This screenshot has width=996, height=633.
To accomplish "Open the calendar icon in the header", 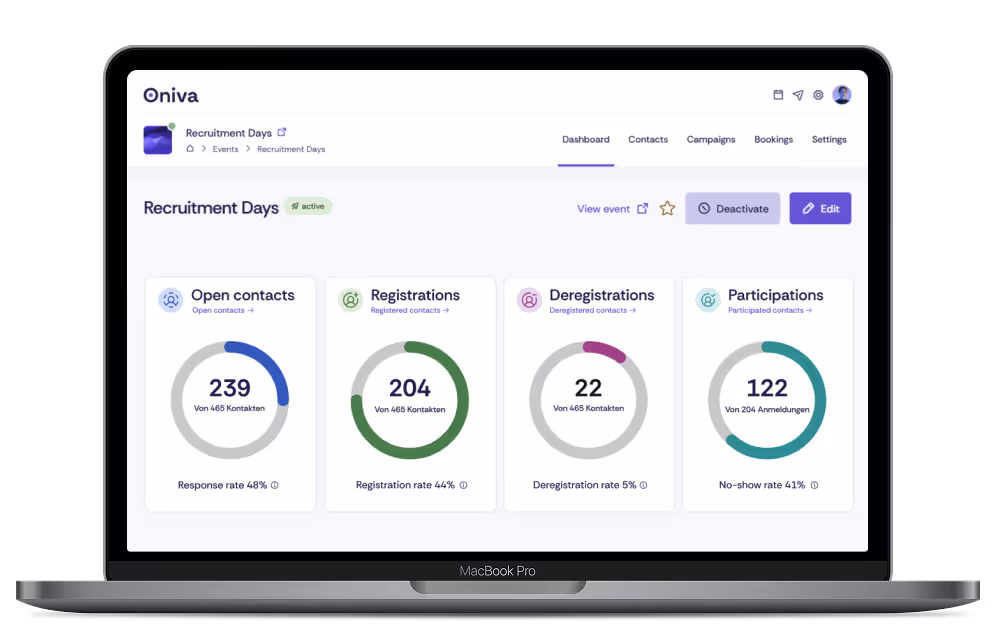I will [x=777, y=95].
